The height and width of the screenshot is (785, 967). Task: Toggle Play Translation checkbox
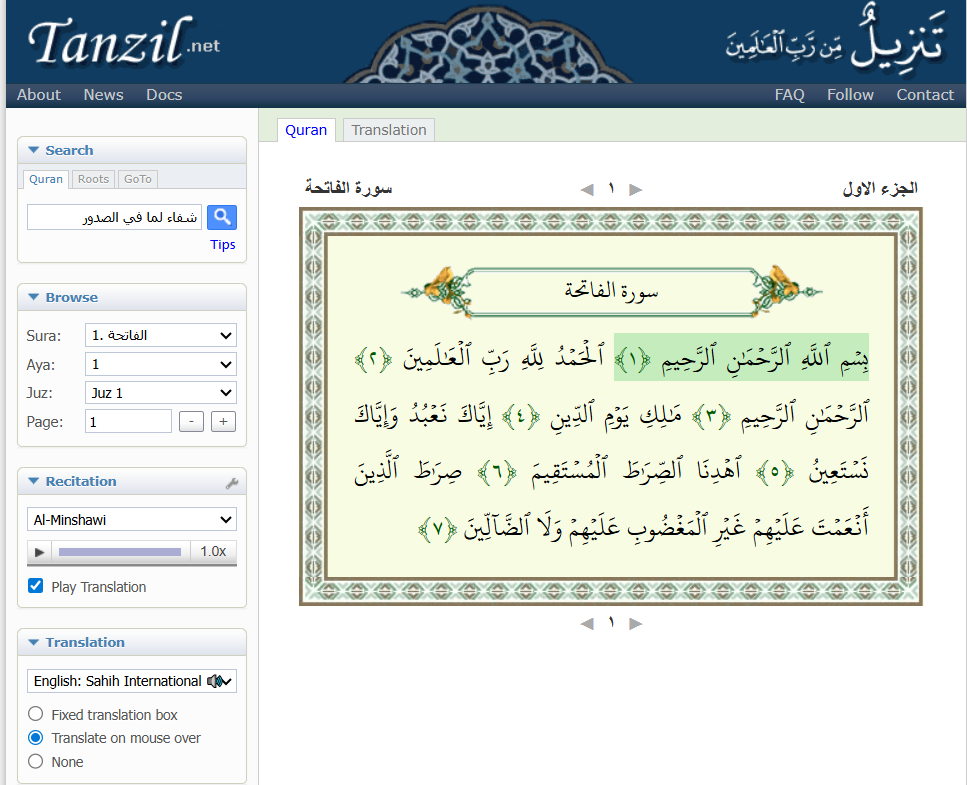[36, 586]
